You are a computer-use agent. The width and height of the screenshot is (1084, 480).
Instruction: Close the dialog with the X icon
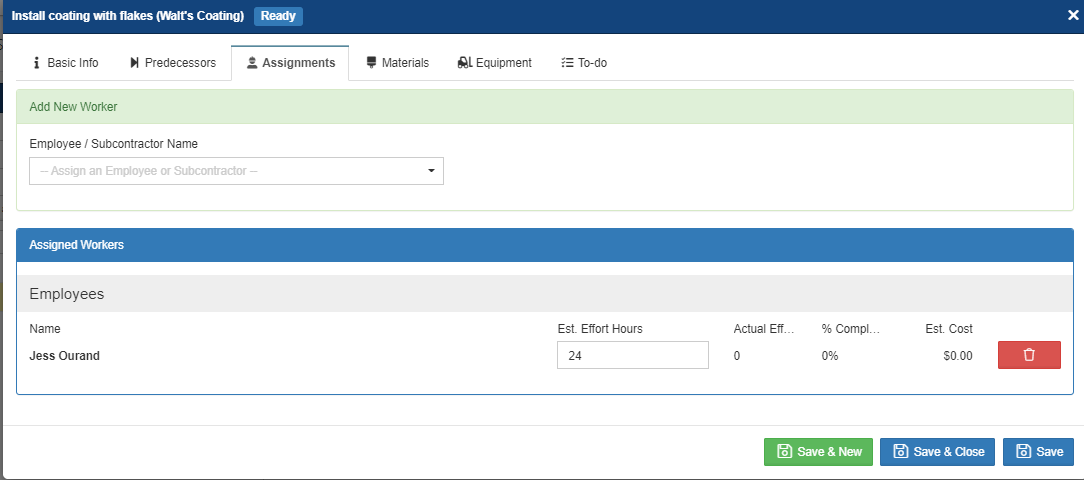[1073, 16]
